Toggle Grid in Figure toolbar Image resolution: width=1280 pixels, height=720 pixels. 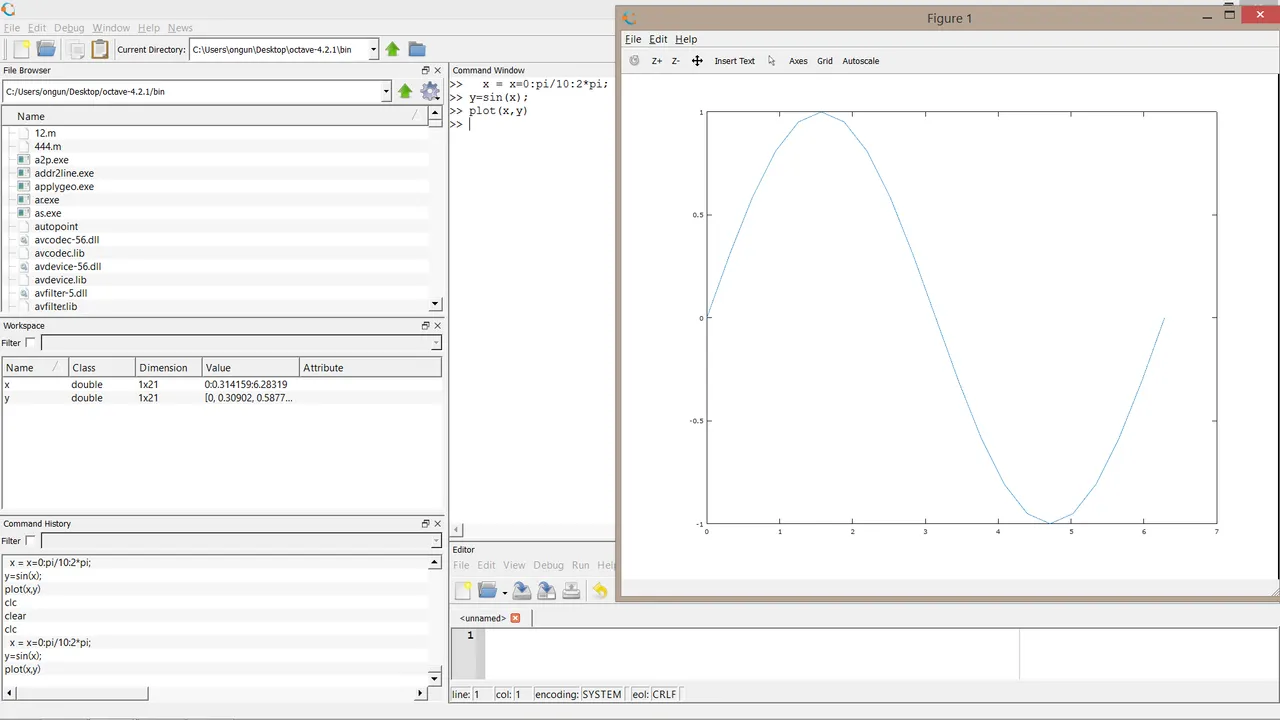point(825,61)
